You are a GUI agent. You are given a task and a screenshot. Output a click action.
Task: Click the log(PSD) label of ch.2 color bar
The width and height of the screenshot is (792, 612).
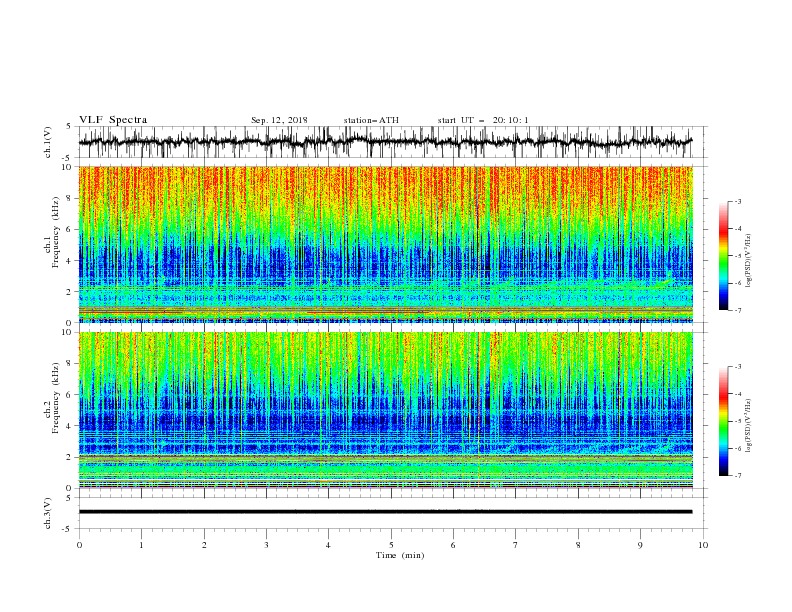[749, 426]
